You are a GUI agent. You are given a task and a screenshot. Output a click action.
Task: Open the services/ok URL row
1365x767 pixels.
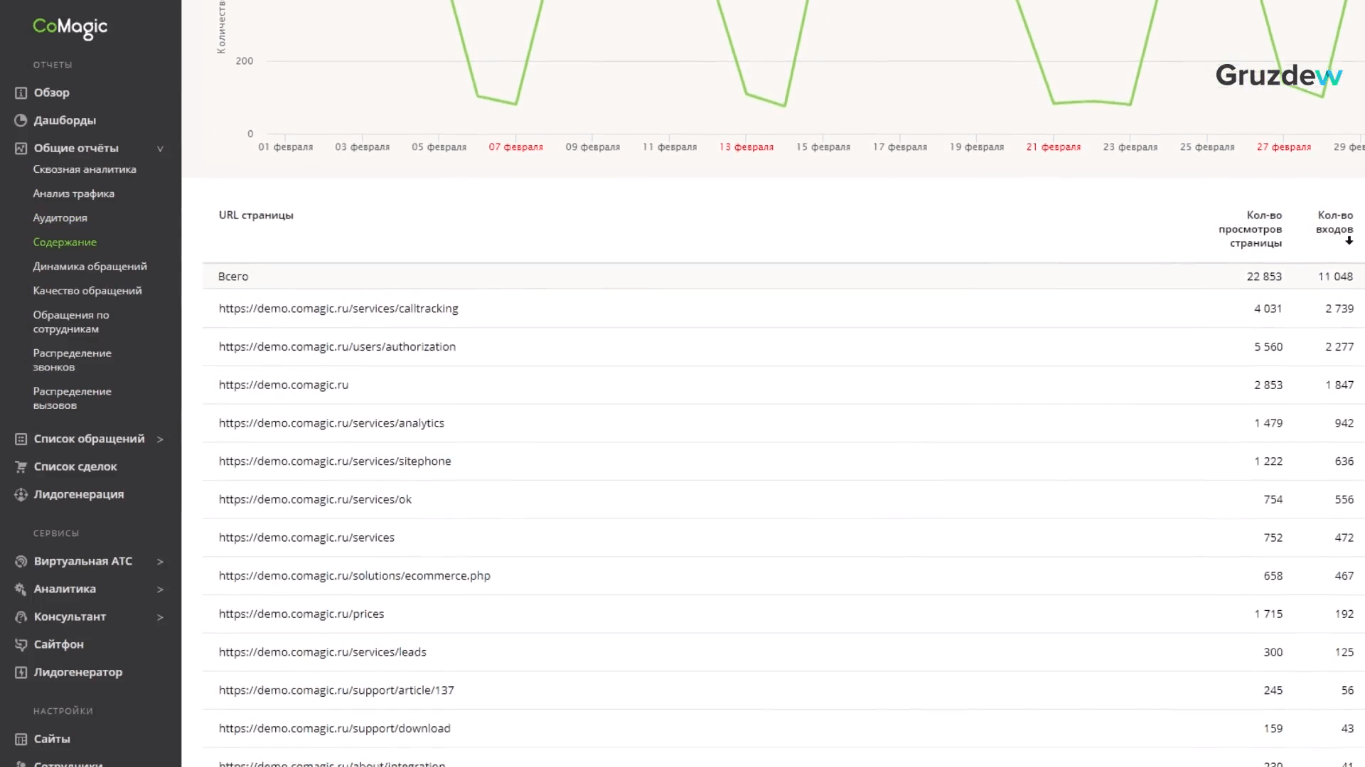(315, 500)
